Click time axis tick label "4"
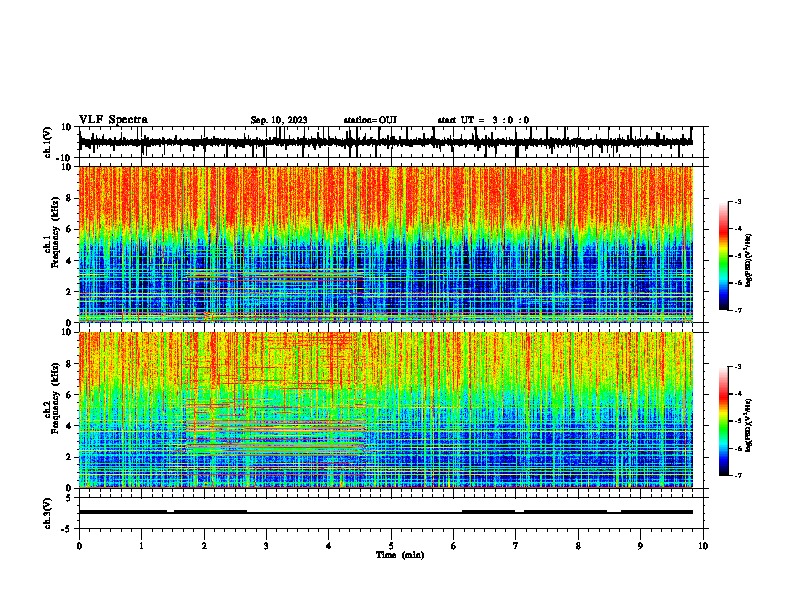Screen dimensions: 792x612 329,546
